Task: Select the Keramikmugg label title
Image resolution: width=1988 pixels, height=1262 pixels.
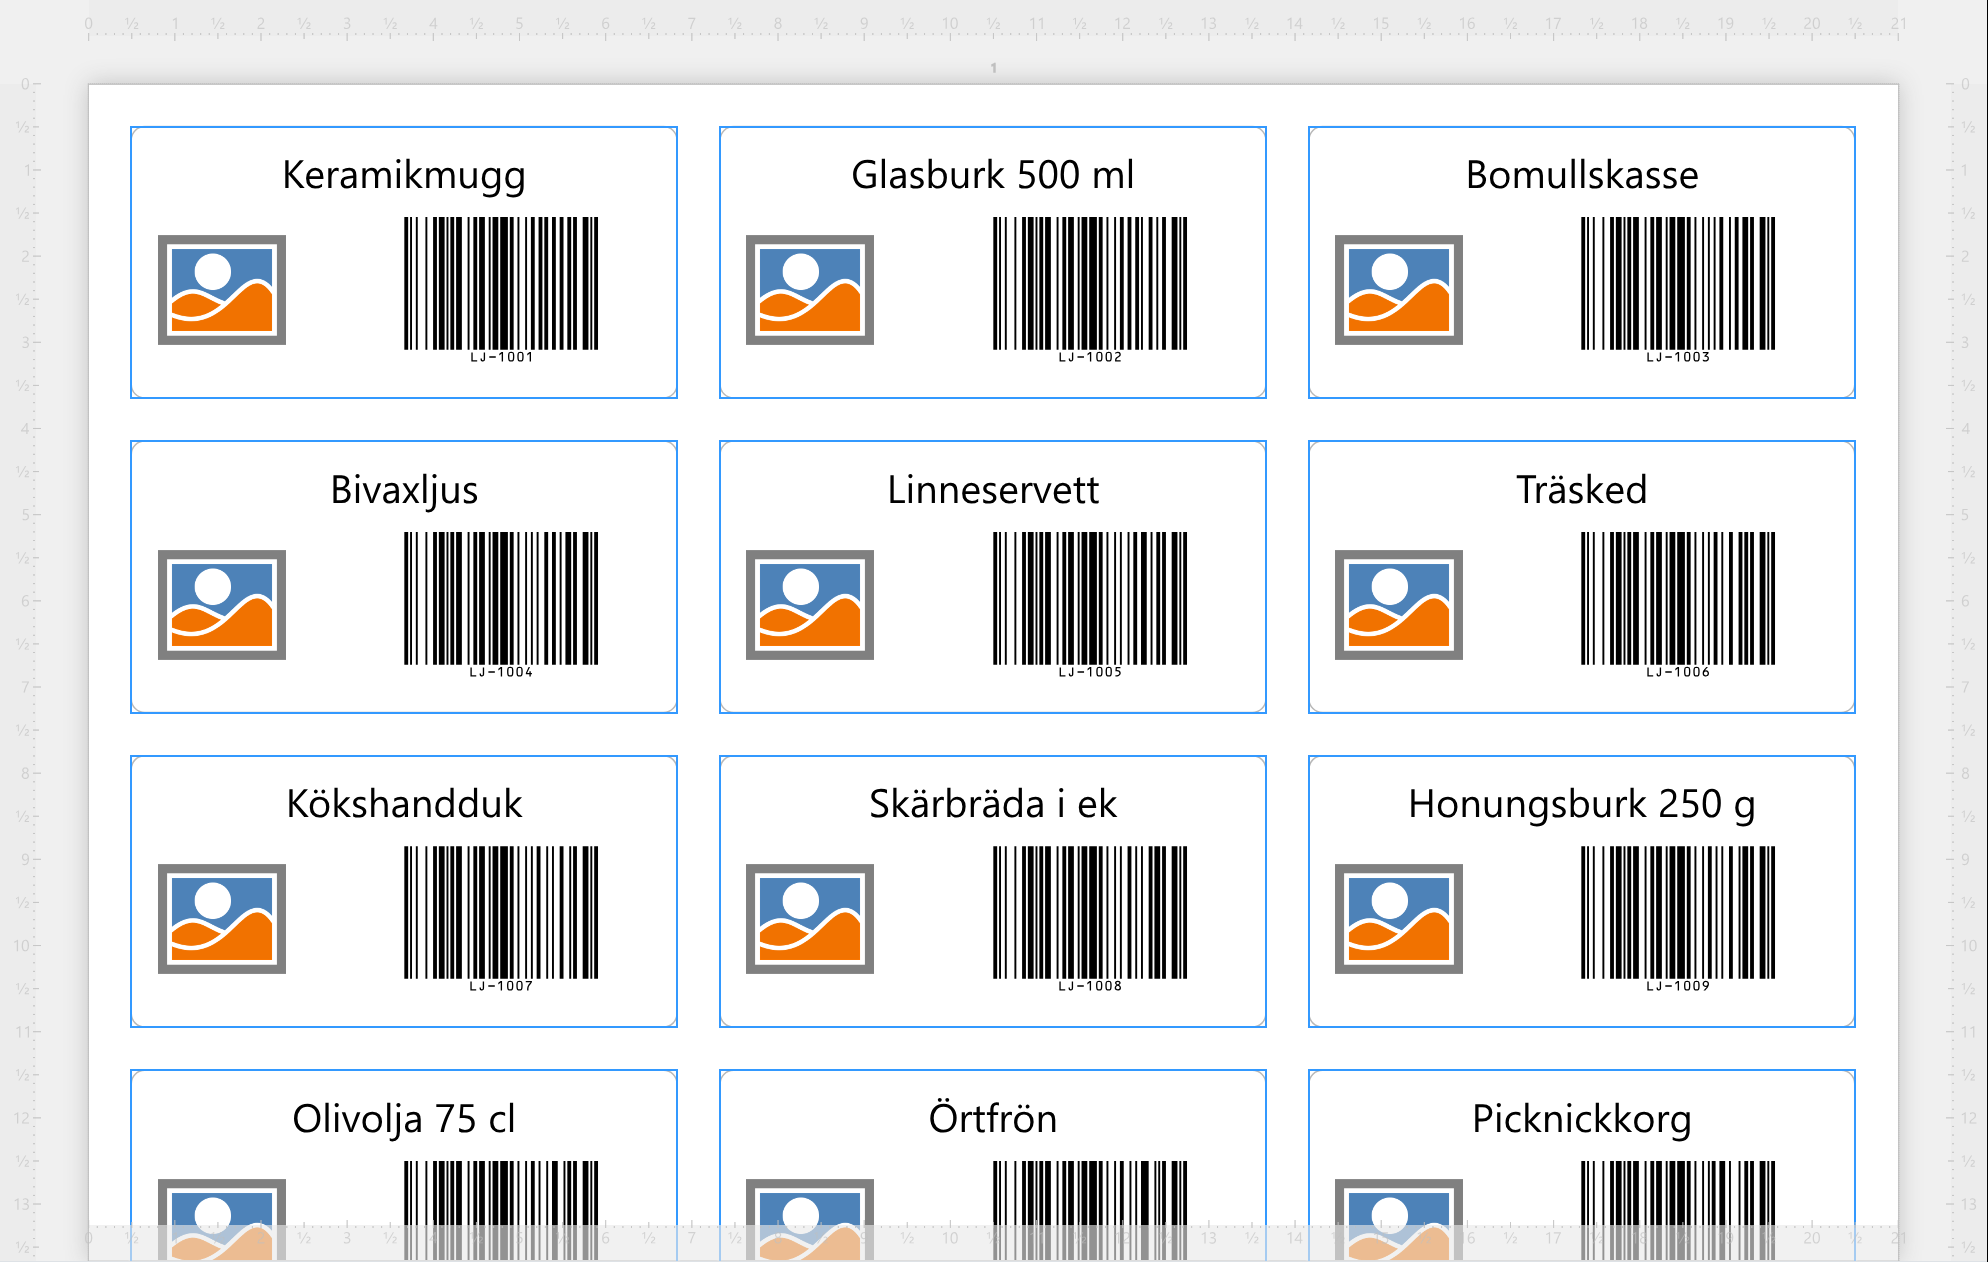Action: (x=404, y=175)
